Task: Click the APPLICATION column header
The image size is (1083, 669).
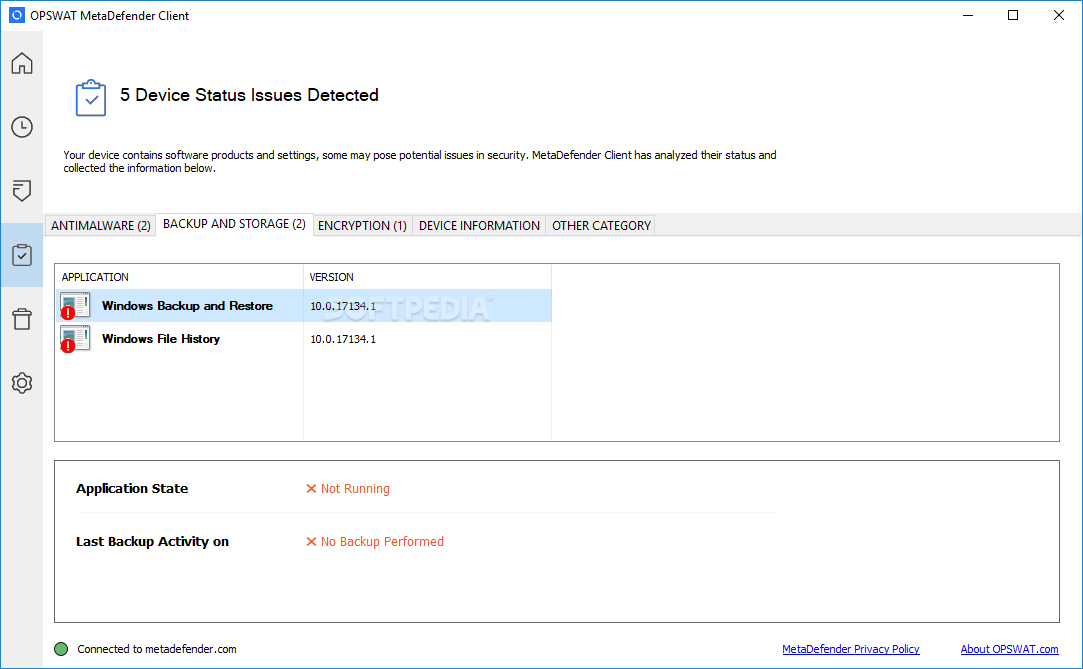Action: (179, 277)
